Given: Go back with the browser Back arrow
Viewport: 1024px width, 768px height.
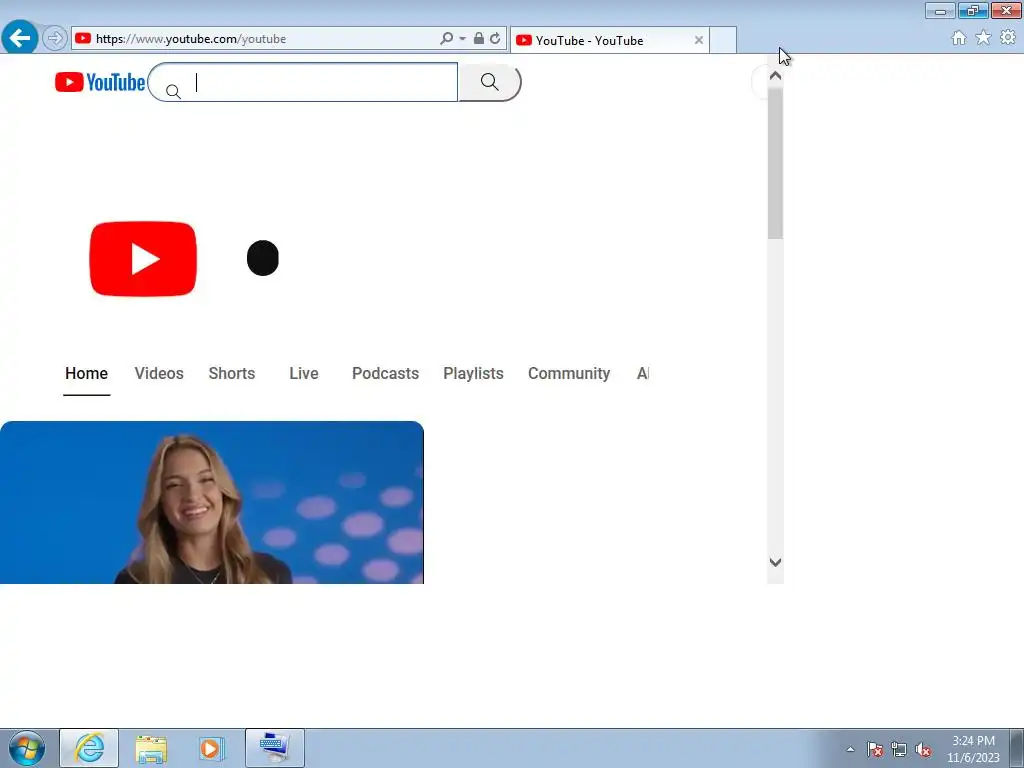Looking at the screenshot, I should (20, 37).
